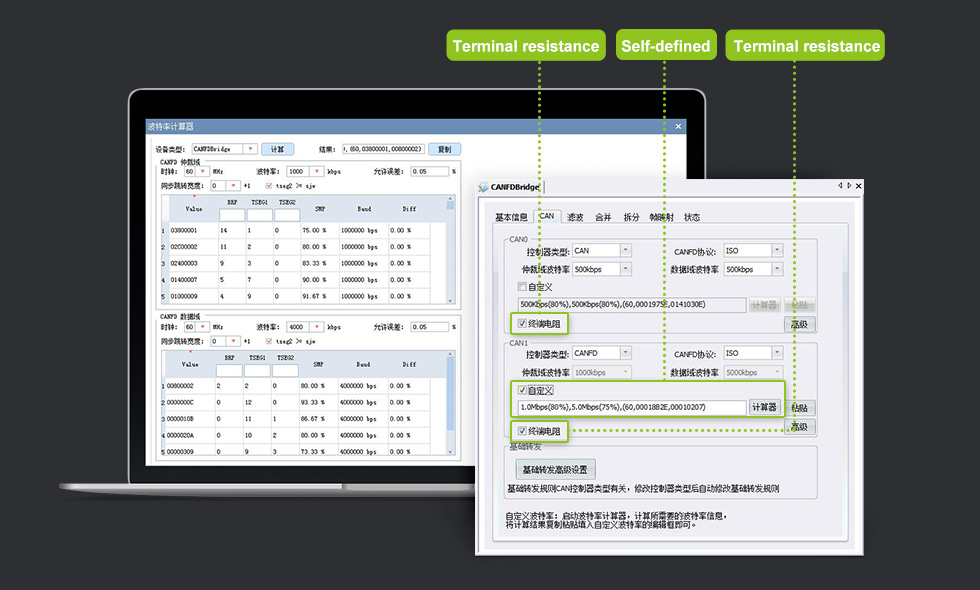Image resolution: width=980 pixels, height=590 pixels.
Task: Enable 自定义 checkbox under CAN0
Action: pos(522,286)
